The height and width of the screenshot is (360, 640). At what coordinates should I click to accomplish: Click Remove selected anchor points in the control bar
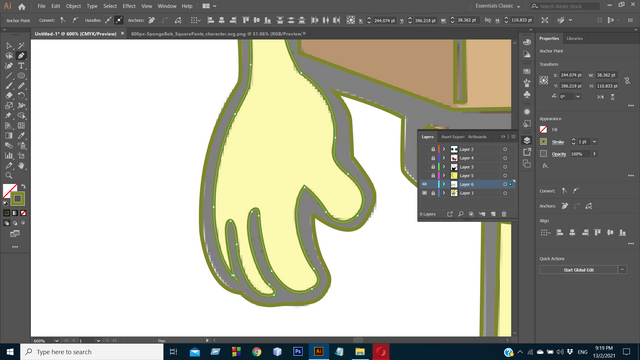pos(151,20)
